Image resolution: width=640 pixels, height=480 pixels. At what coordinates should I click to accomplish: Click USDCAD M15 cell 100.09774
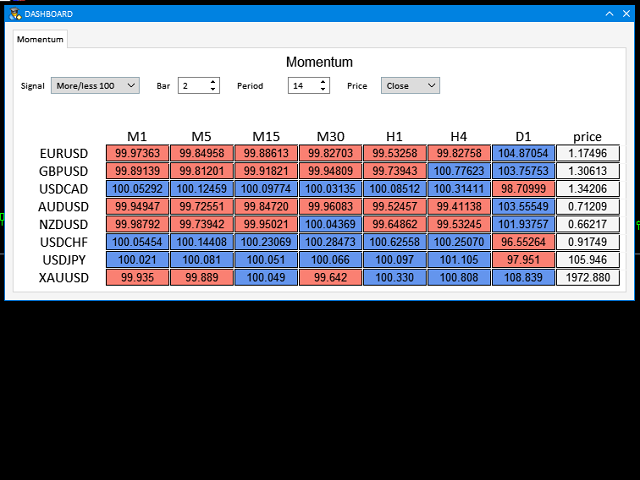(x=266, y=189)
